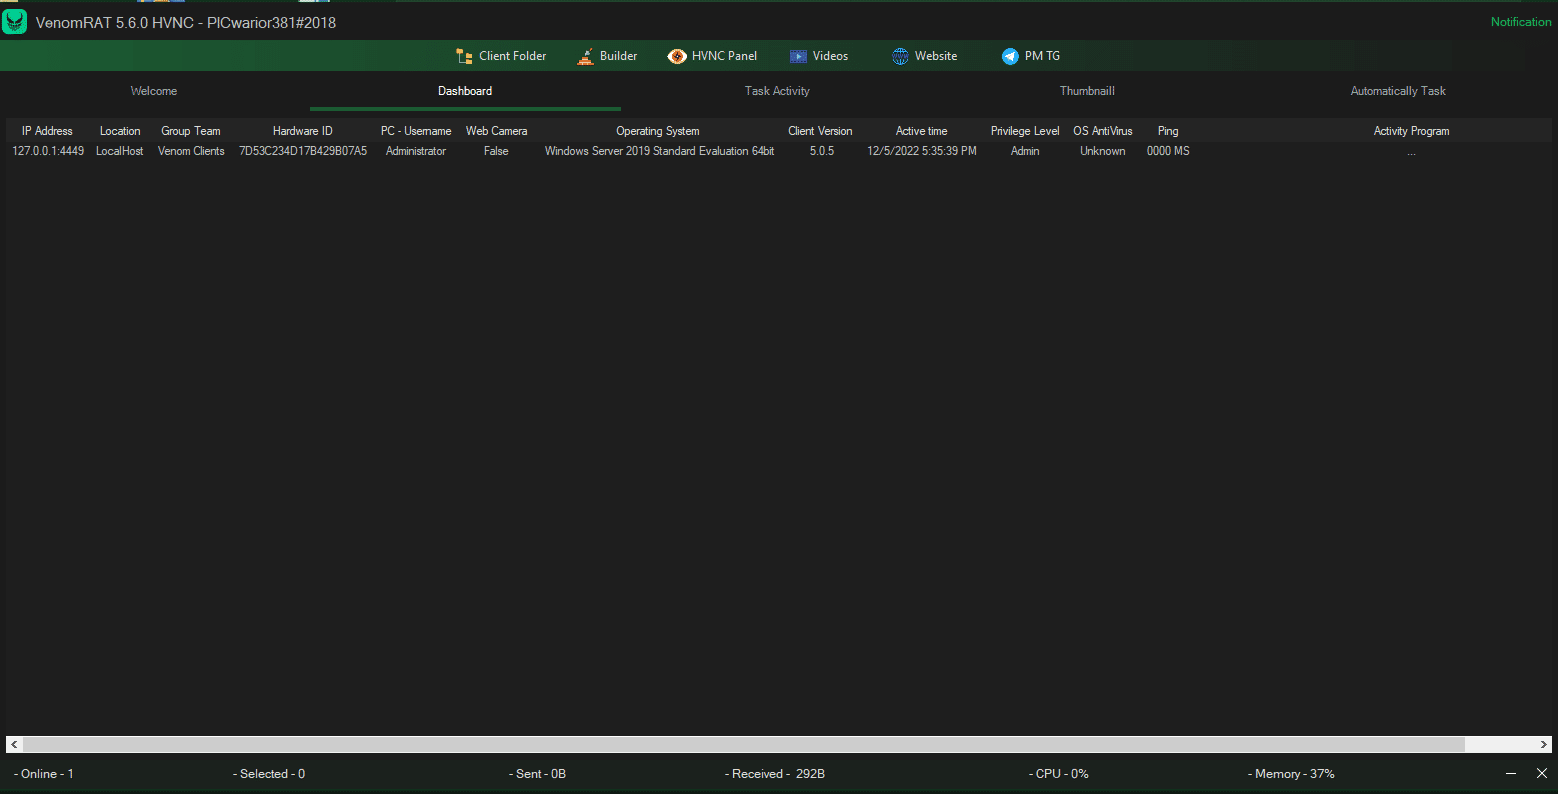The image size is (1558, 794).
Task: Click the Privilege Level column header
Action: 1025,131
